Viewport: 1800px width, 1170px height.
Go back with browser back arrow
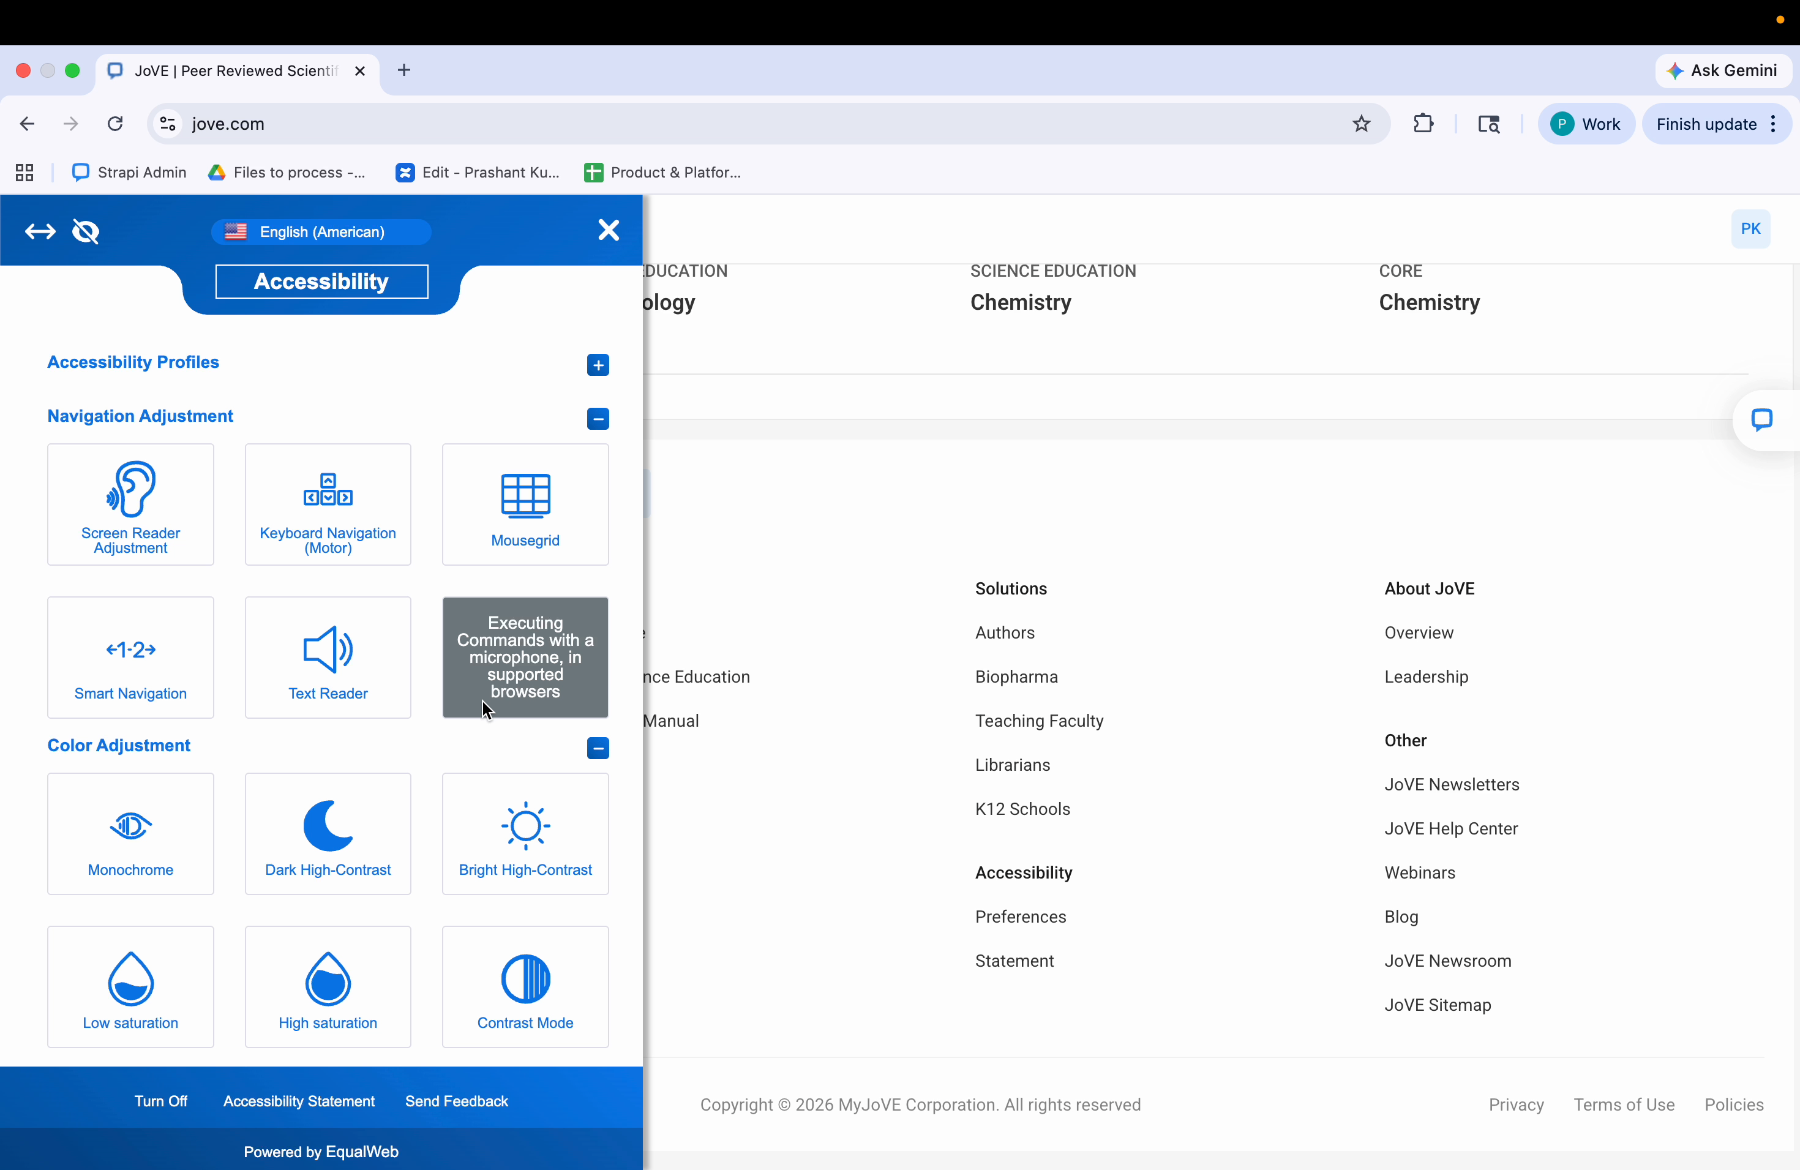tap(27, 124)
